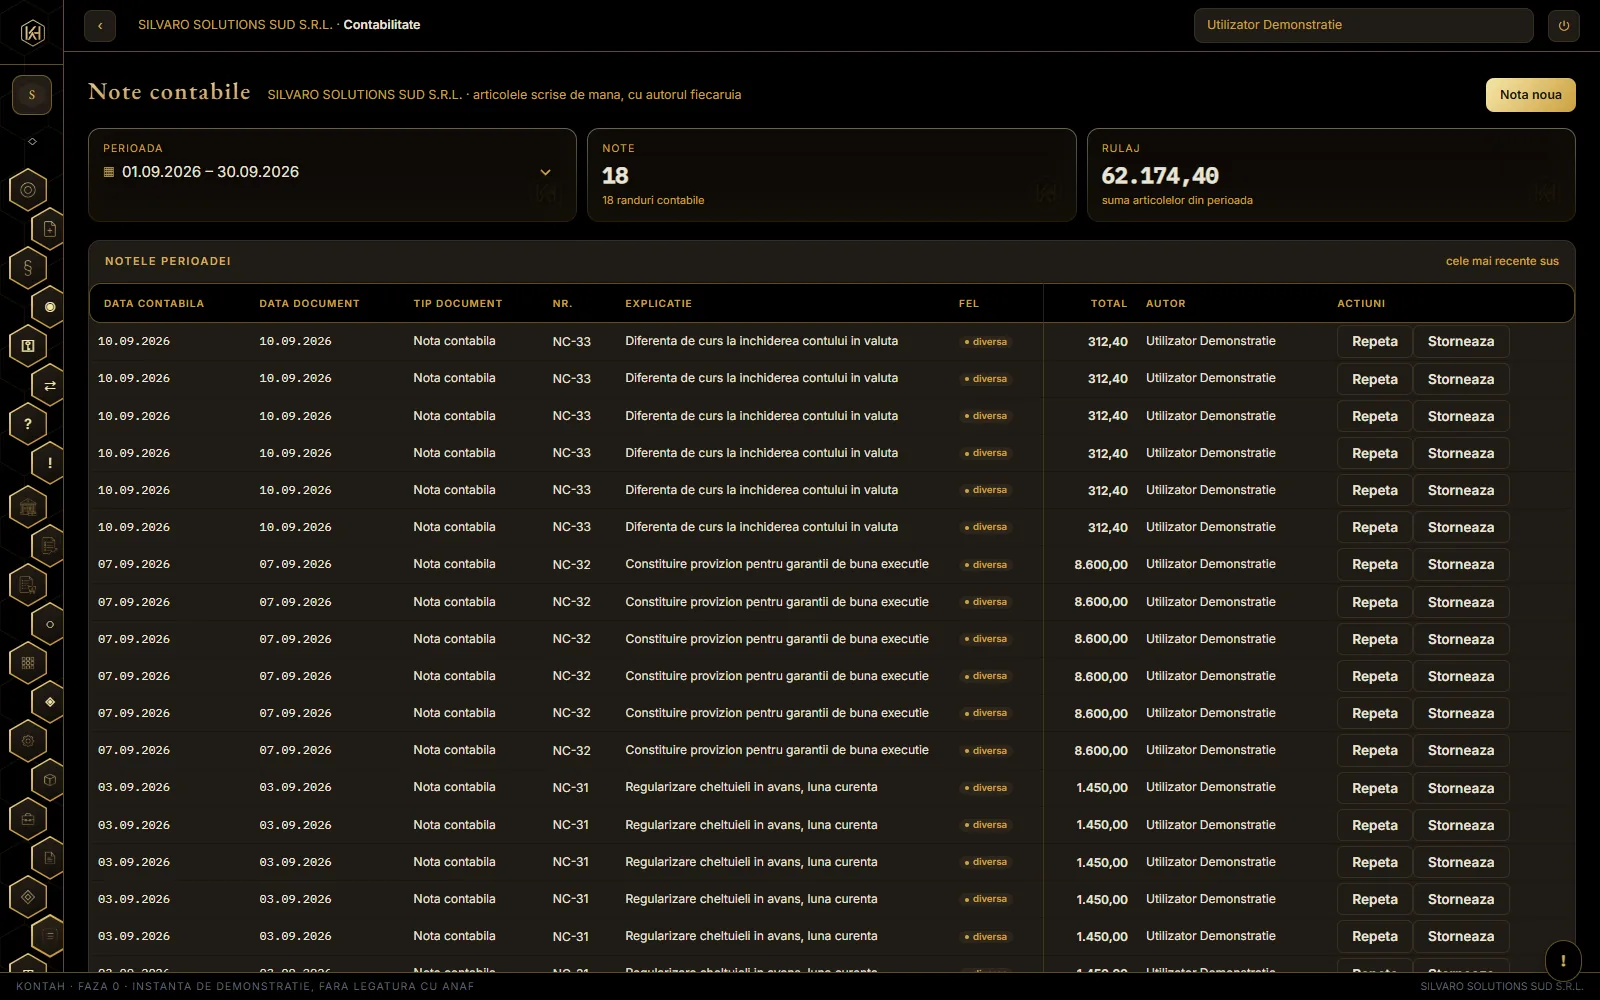This screenshot has width=1600, height=1000.
Task: Click the swap arrows hexagon icon
Action: [x=50, y=385]
